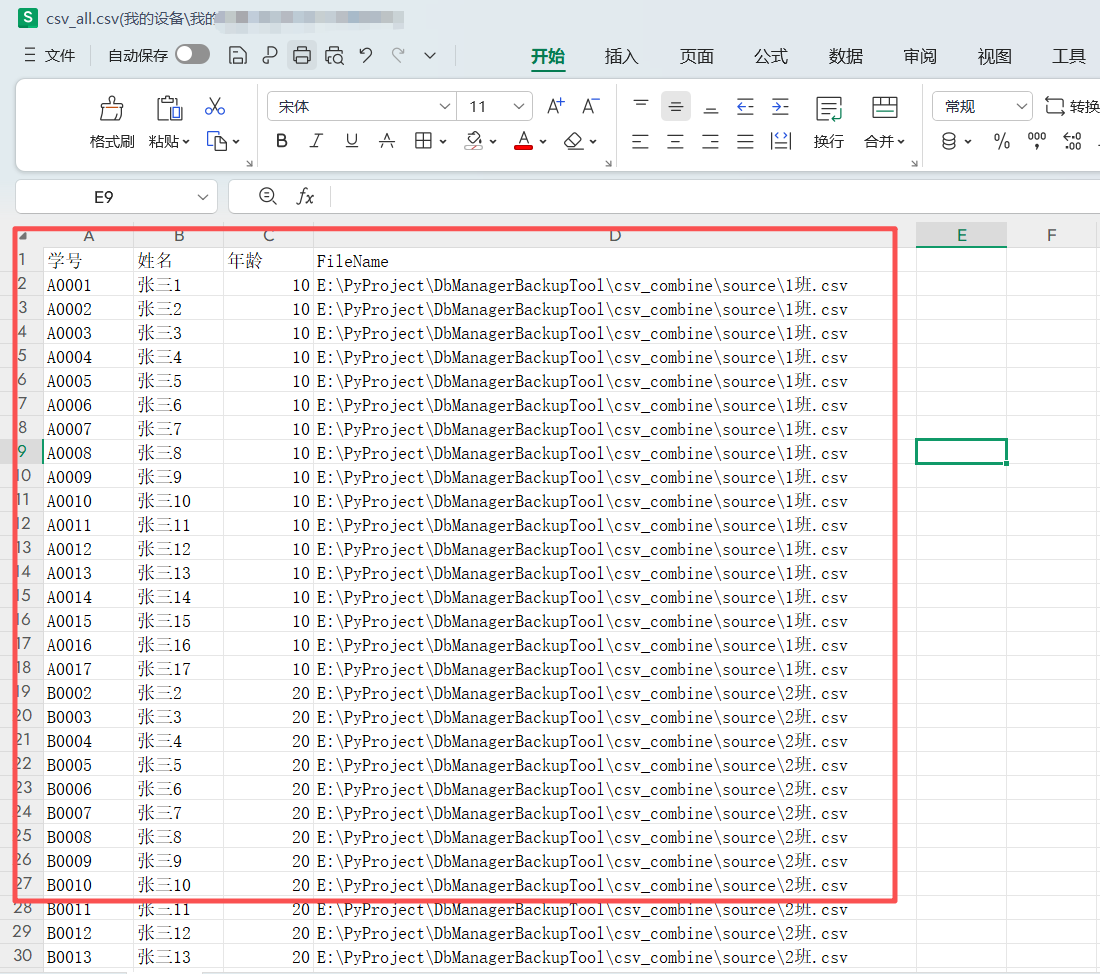The width and height of the screenshot is (1100, 974).
Task: Click the zoom magnifier in formula bar
Action: coord(267,196)
